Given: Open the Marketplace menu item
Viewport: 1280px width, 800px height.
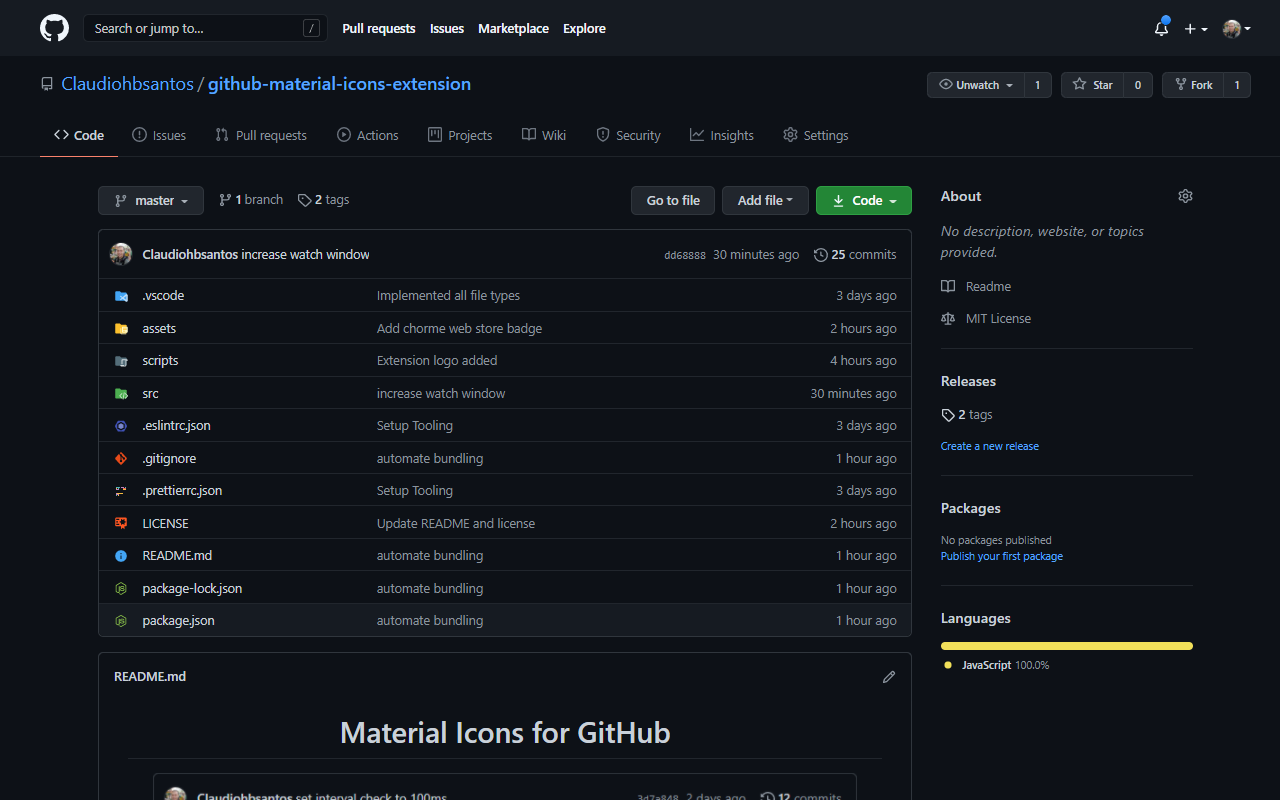Looking at the screenshot, I should click(513, 28).
